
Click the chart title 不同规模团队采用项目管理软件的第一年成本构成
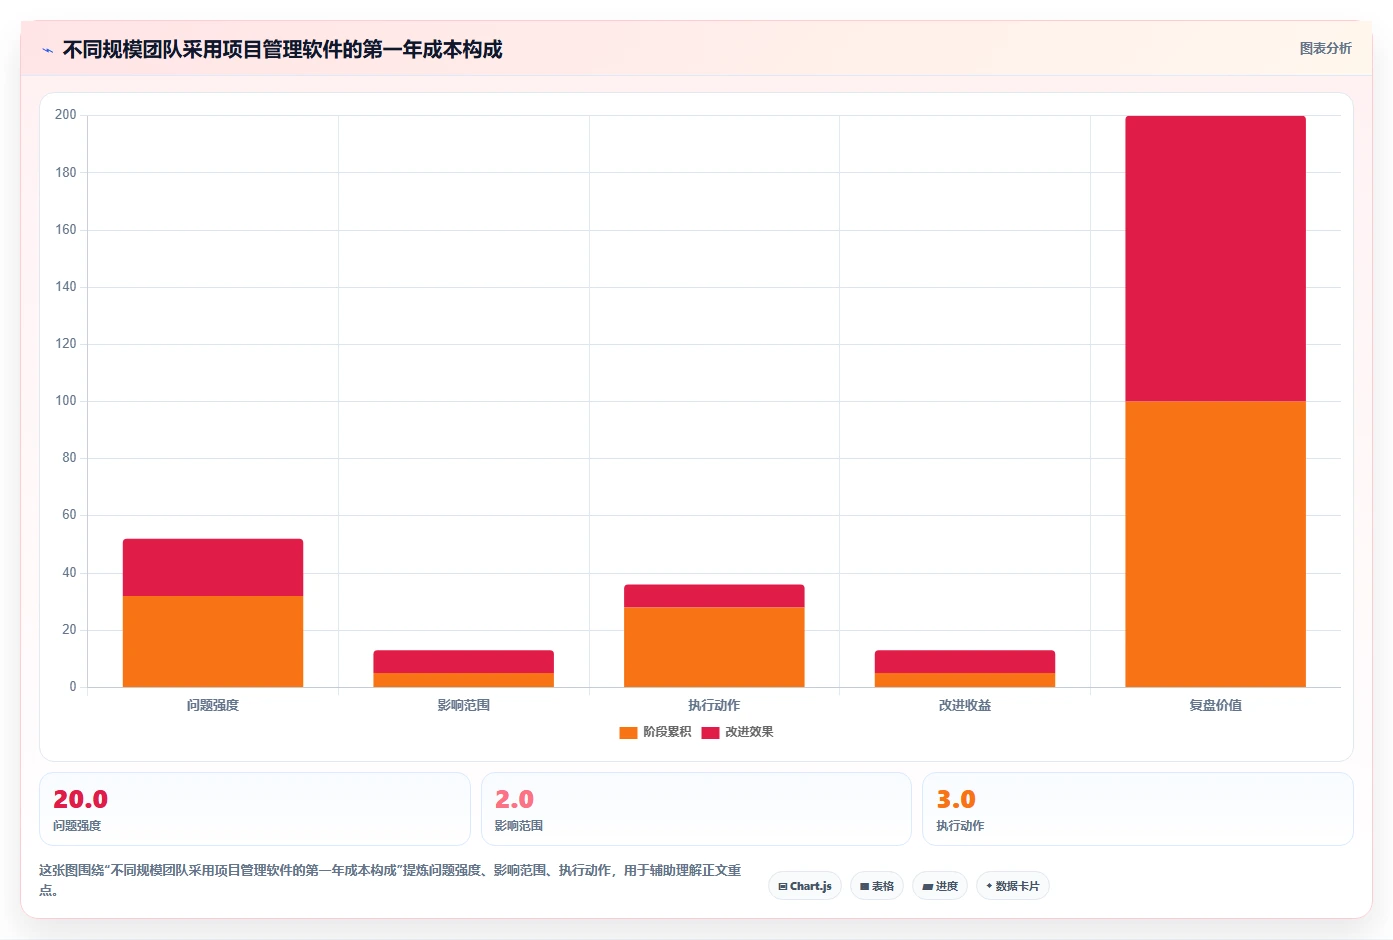pos(282,49)
